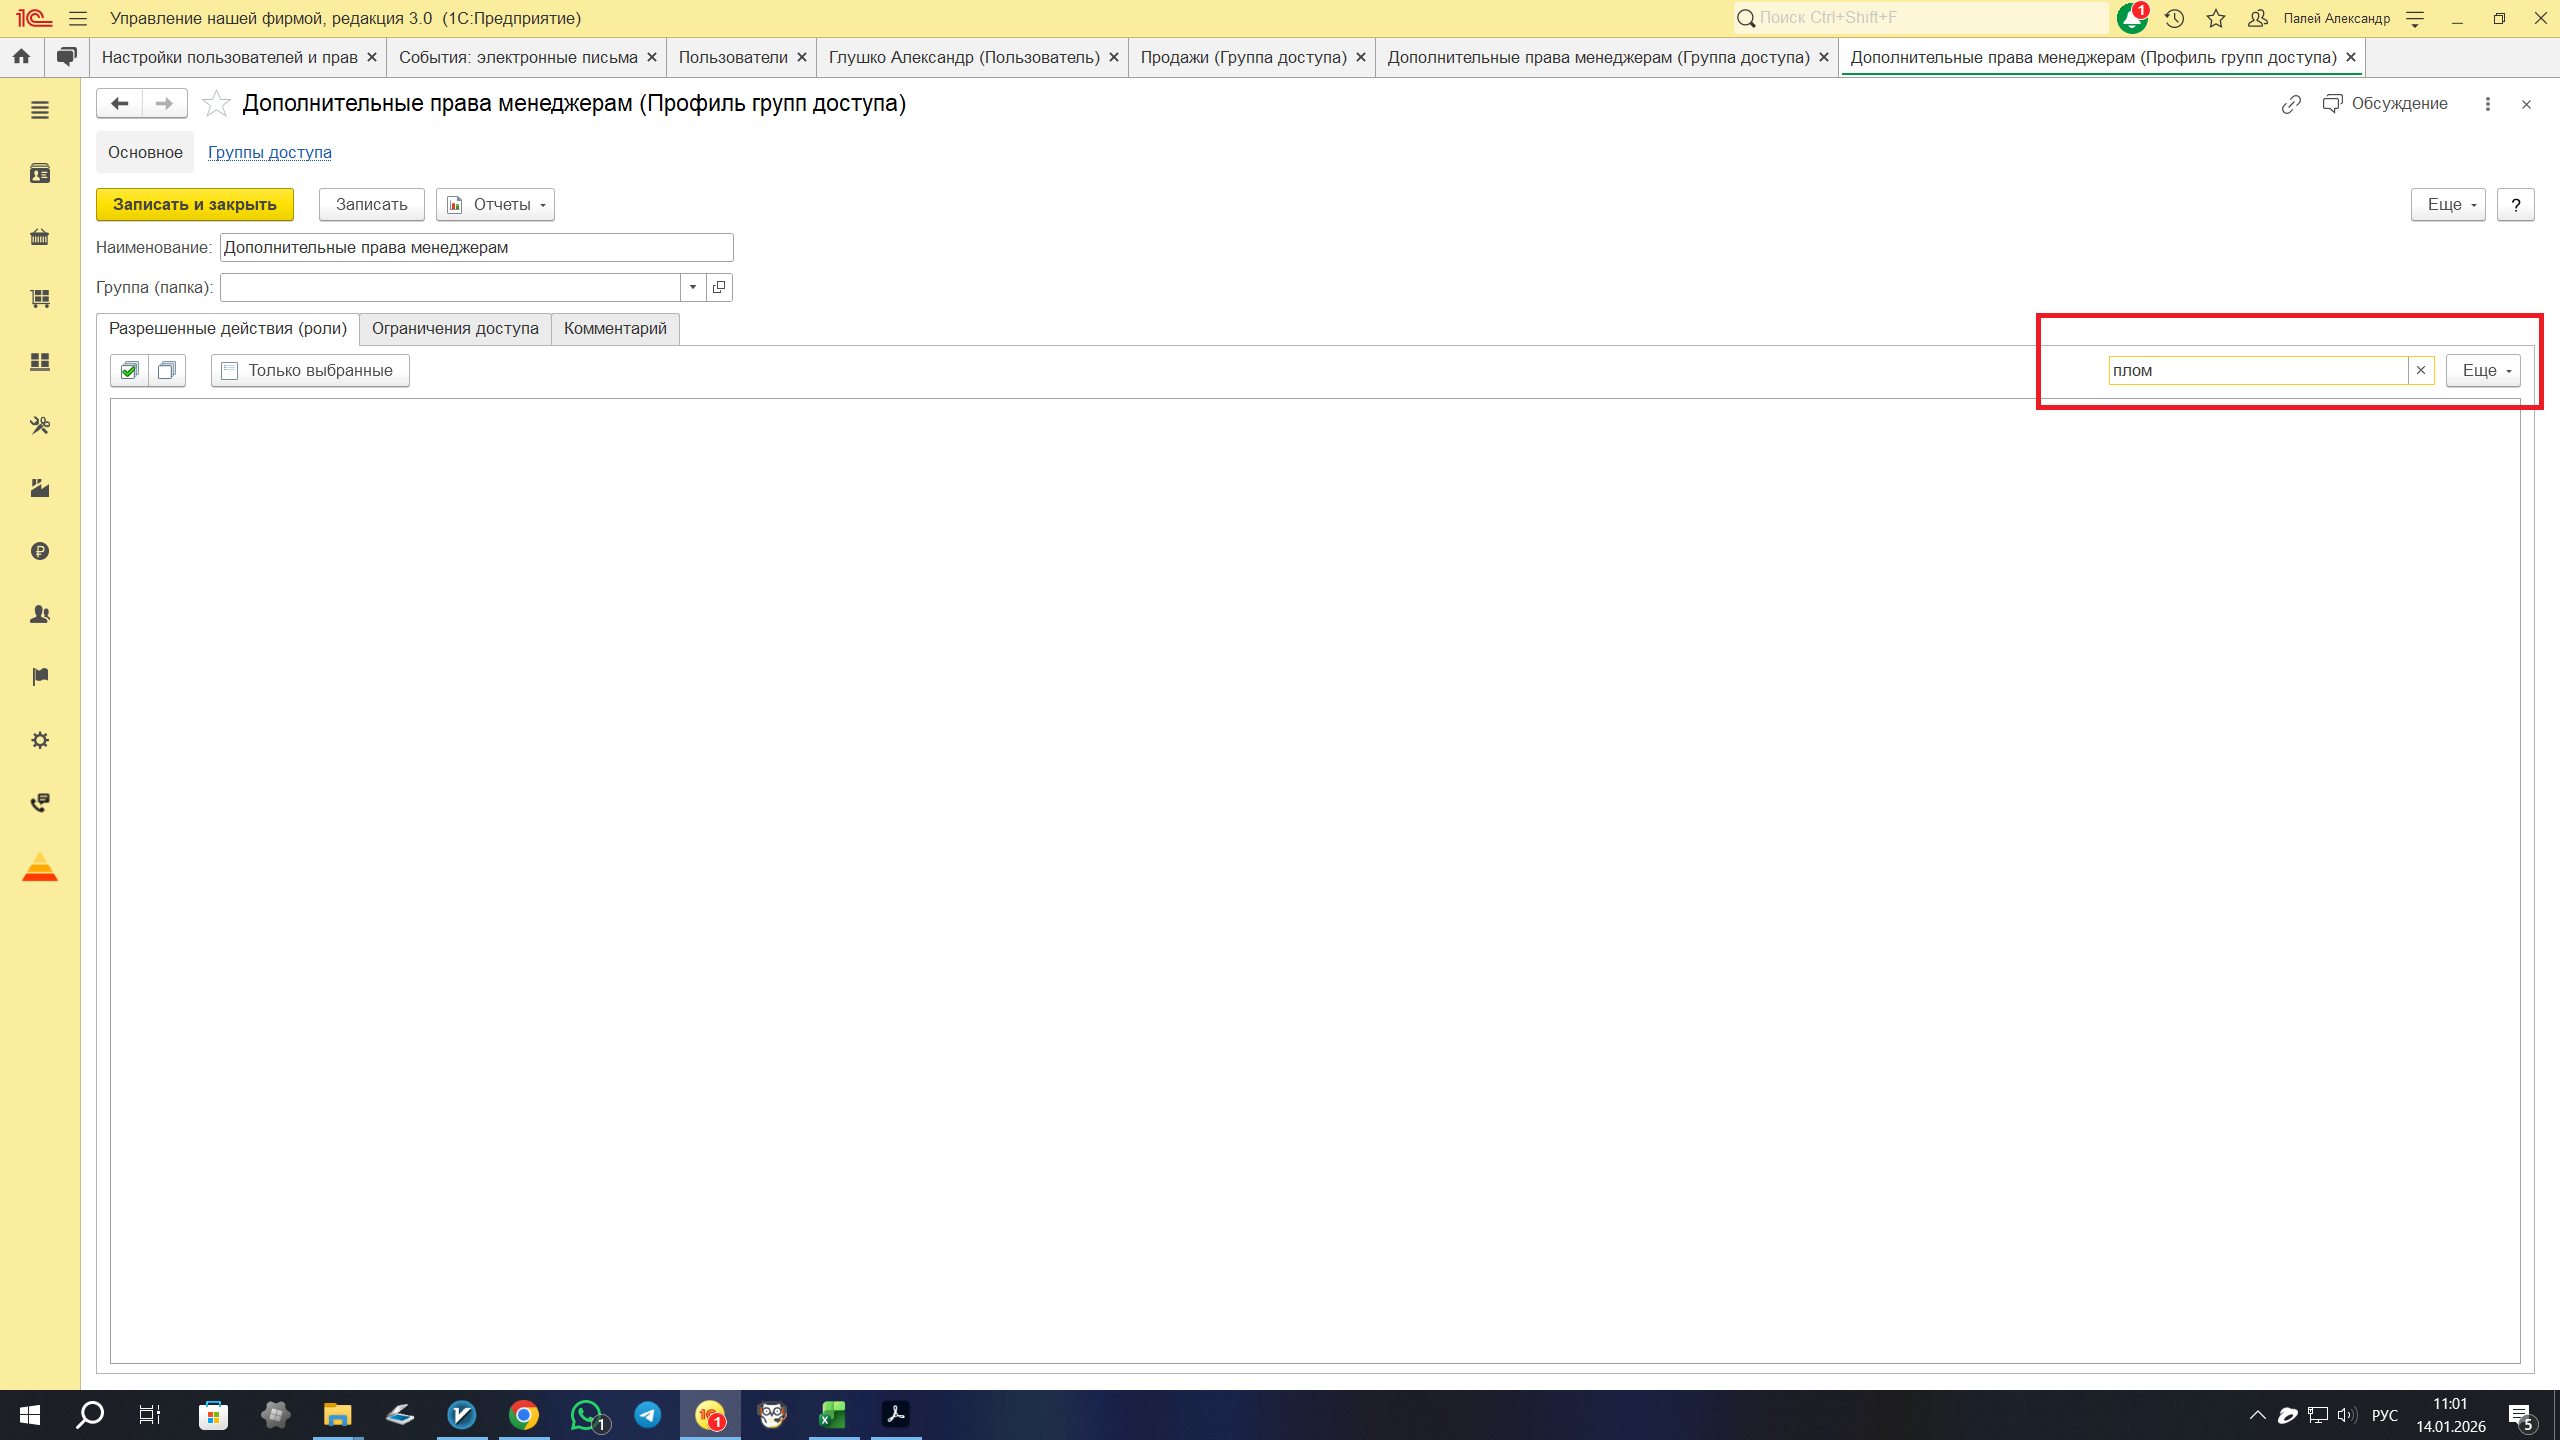Click the get link chain icon
The height and width of the screenshot is (1440, 2560).
tap(2291, 104)
